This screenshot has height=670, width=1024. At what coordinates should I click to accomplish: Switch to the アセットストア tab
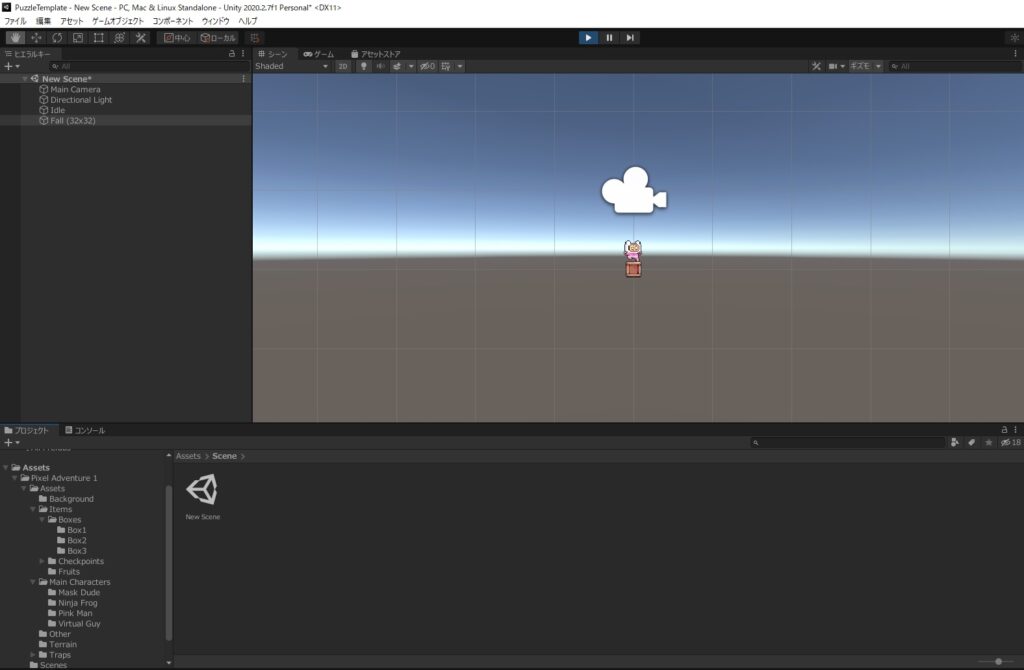[x=376, y=54]
